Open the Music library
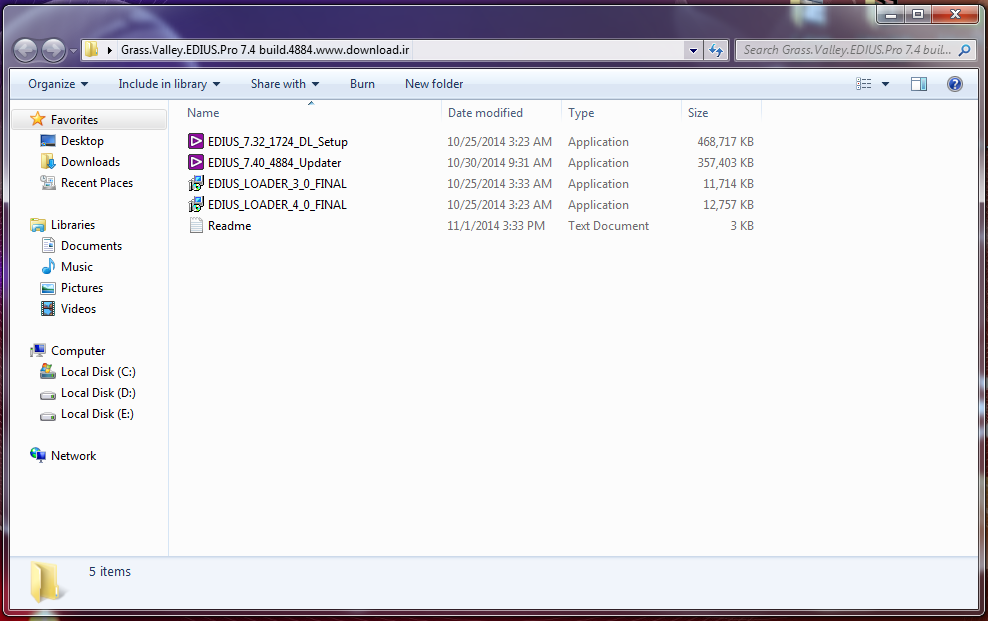This screenshot has width=988, height=621. pyautogui.click(x=77, y=266)
